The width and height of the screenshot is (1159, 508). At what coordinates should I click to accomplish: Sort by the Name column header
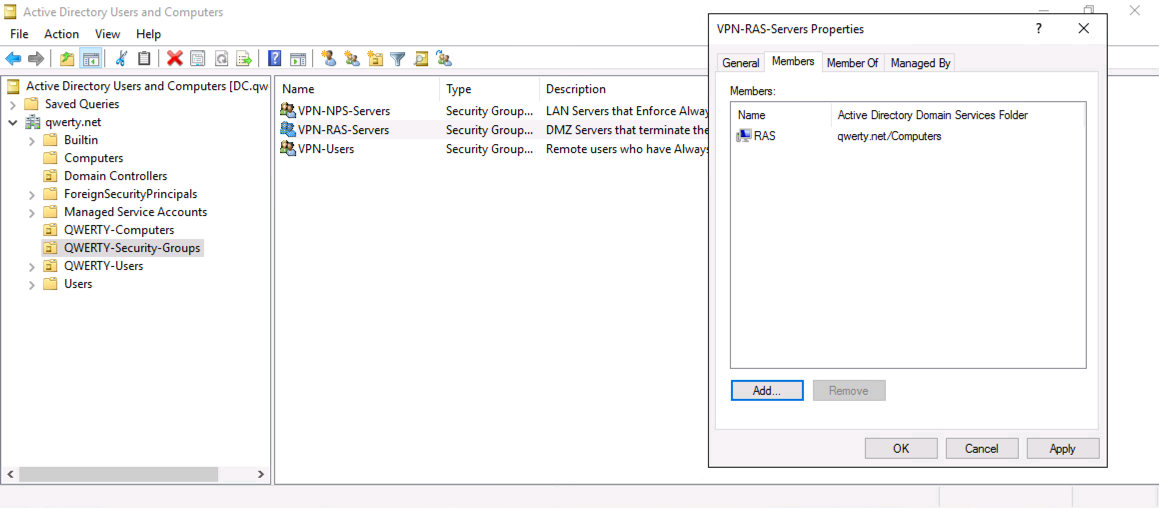358,89
